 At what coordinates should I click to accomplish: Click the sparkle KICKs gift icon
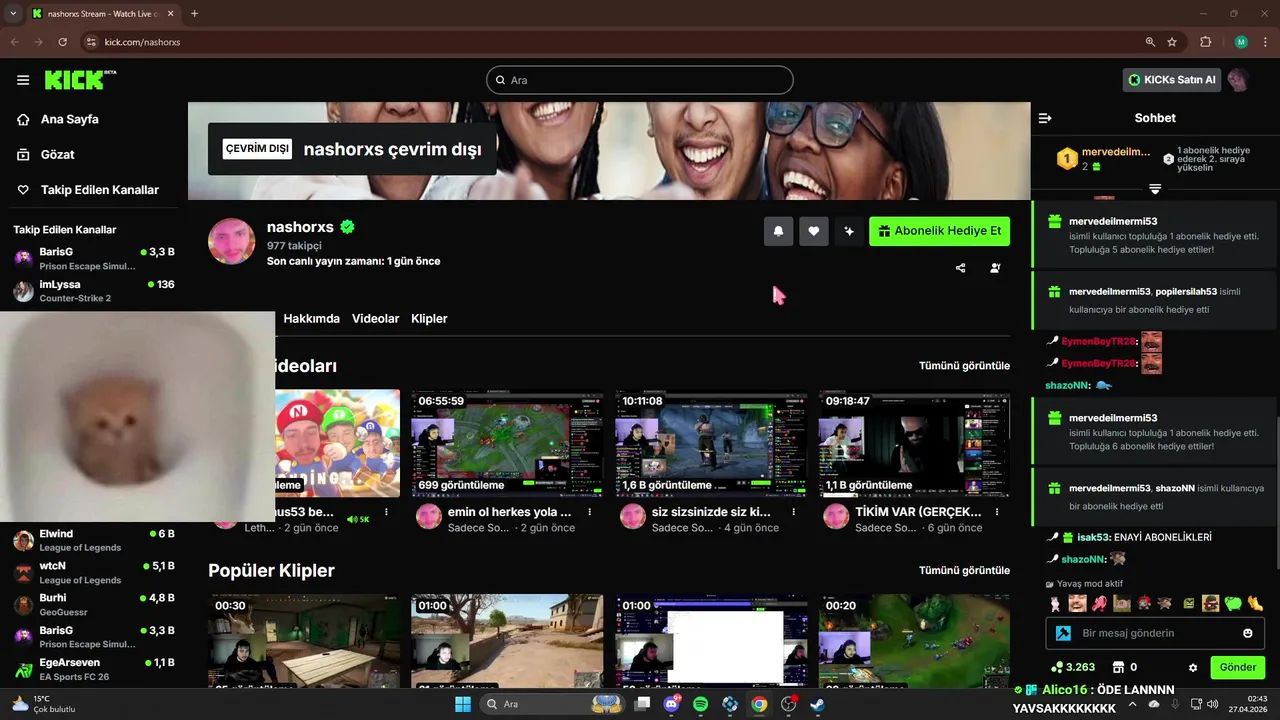point(849,231)
